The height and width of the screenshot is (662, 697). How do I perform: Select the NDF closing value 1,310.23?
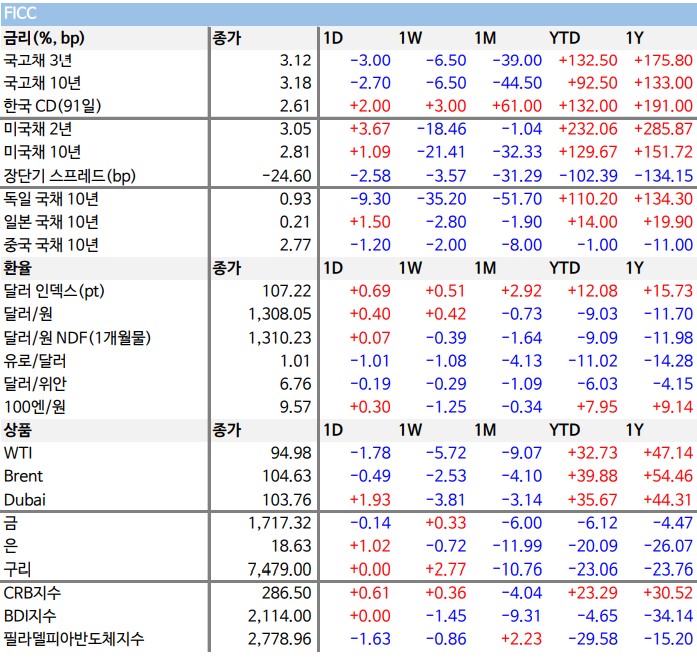tap(280, 338)
